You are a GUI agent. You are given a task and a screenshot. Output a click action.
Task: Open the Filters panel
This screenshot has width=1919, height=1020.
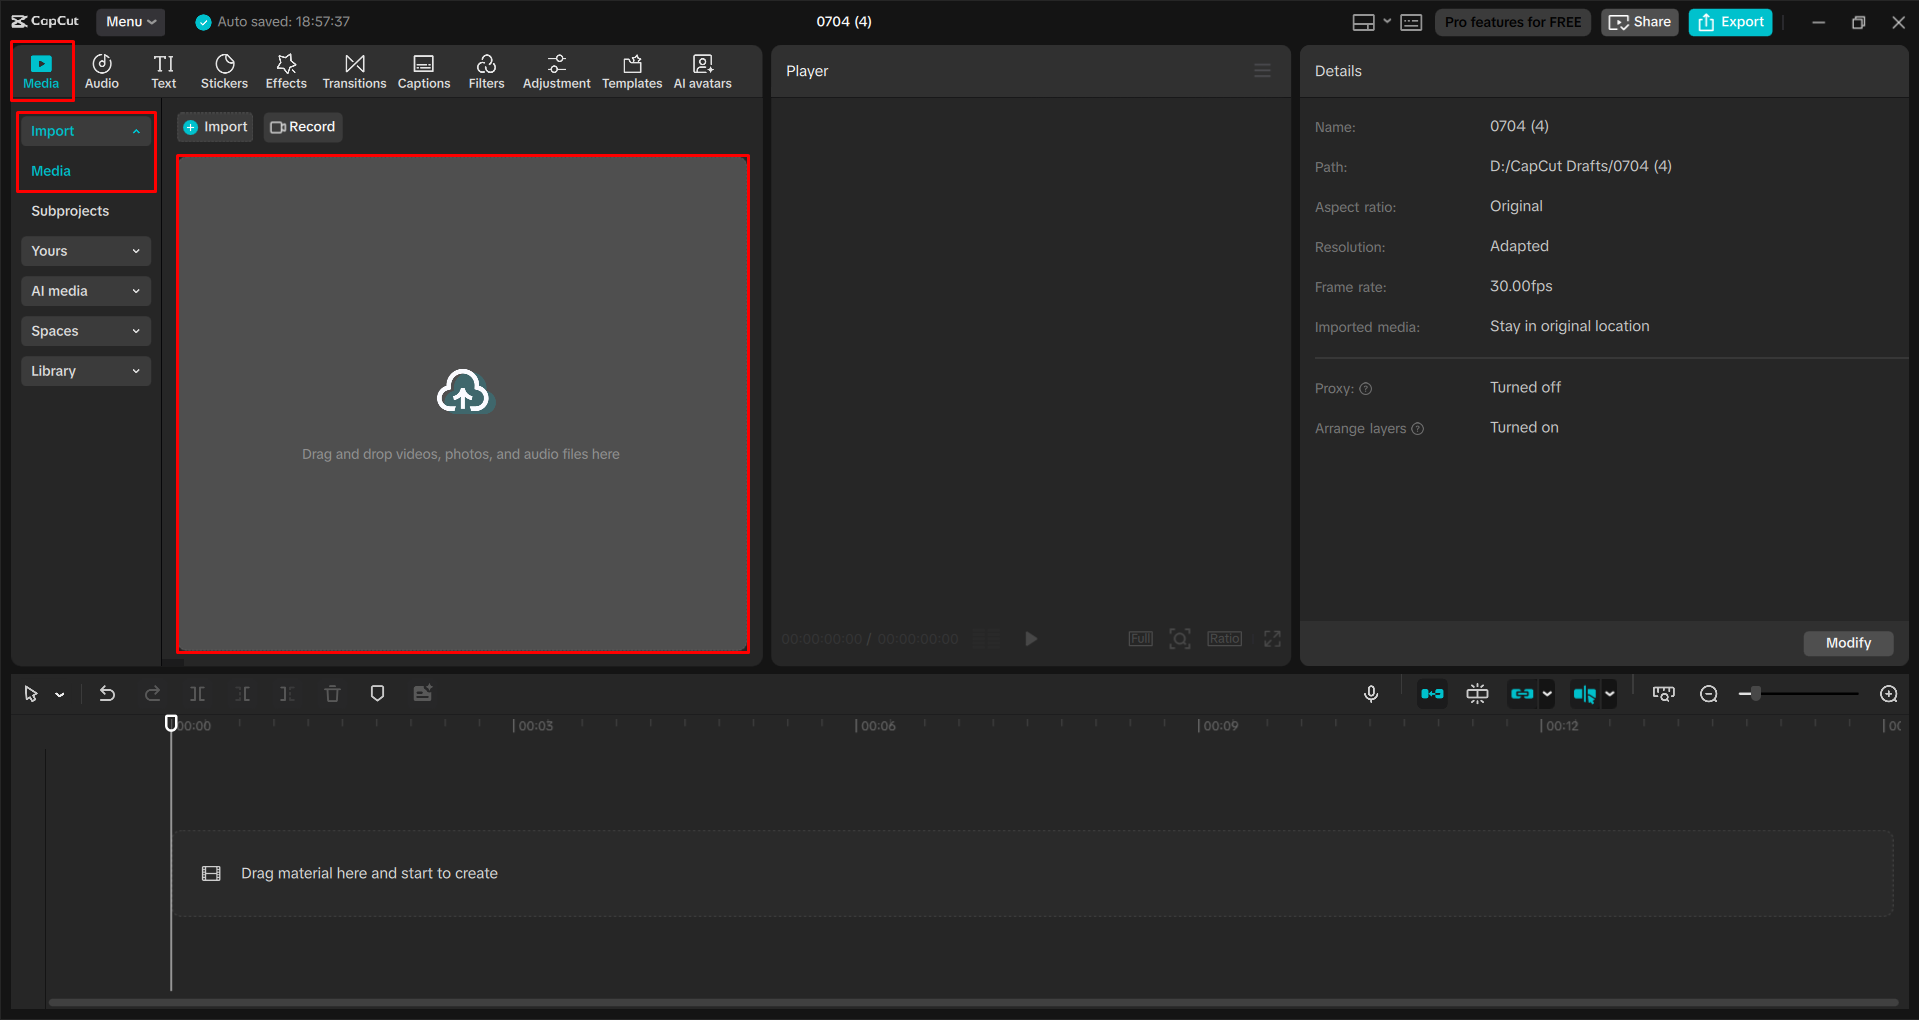486,70
